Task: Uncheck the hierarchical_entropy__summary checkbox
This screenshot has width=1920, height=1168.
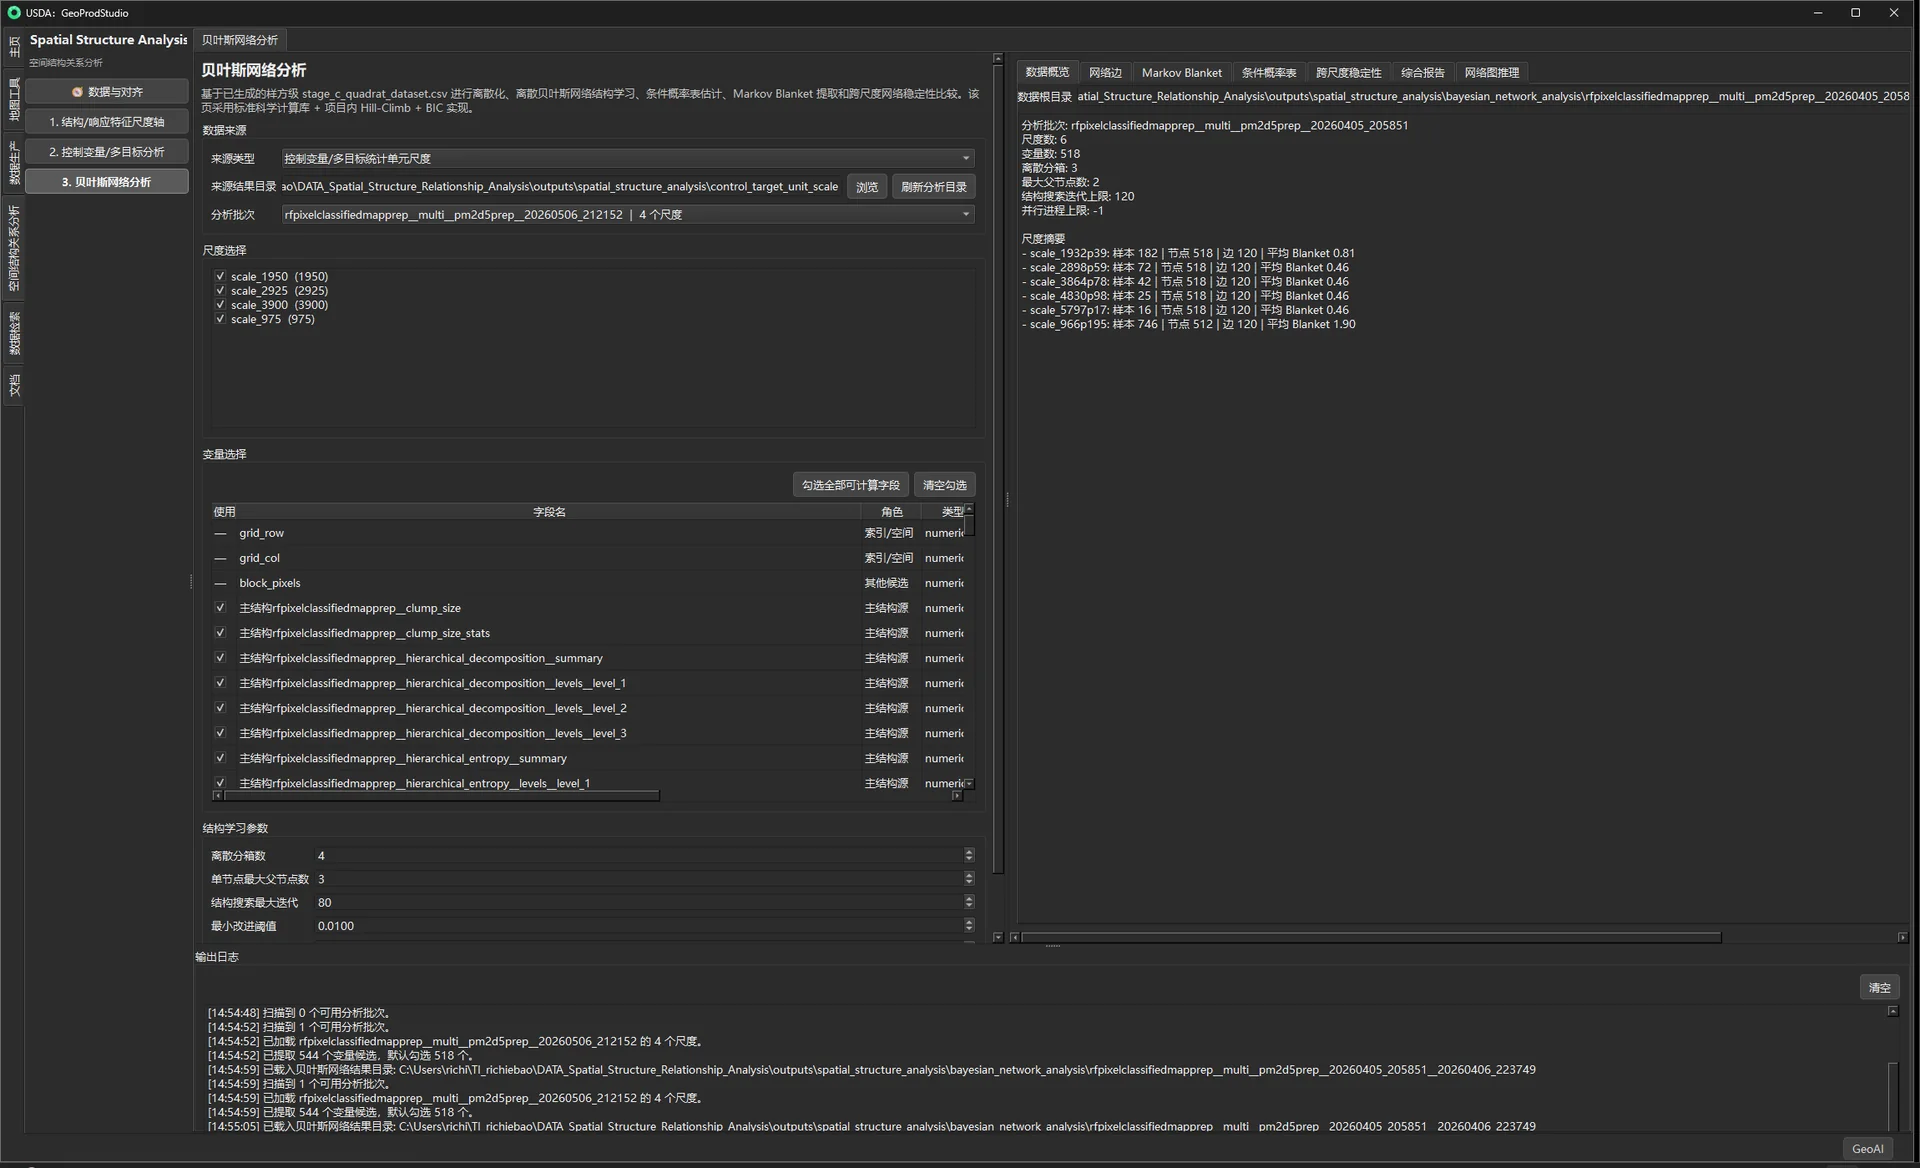Action: click(x=220, y=758)
